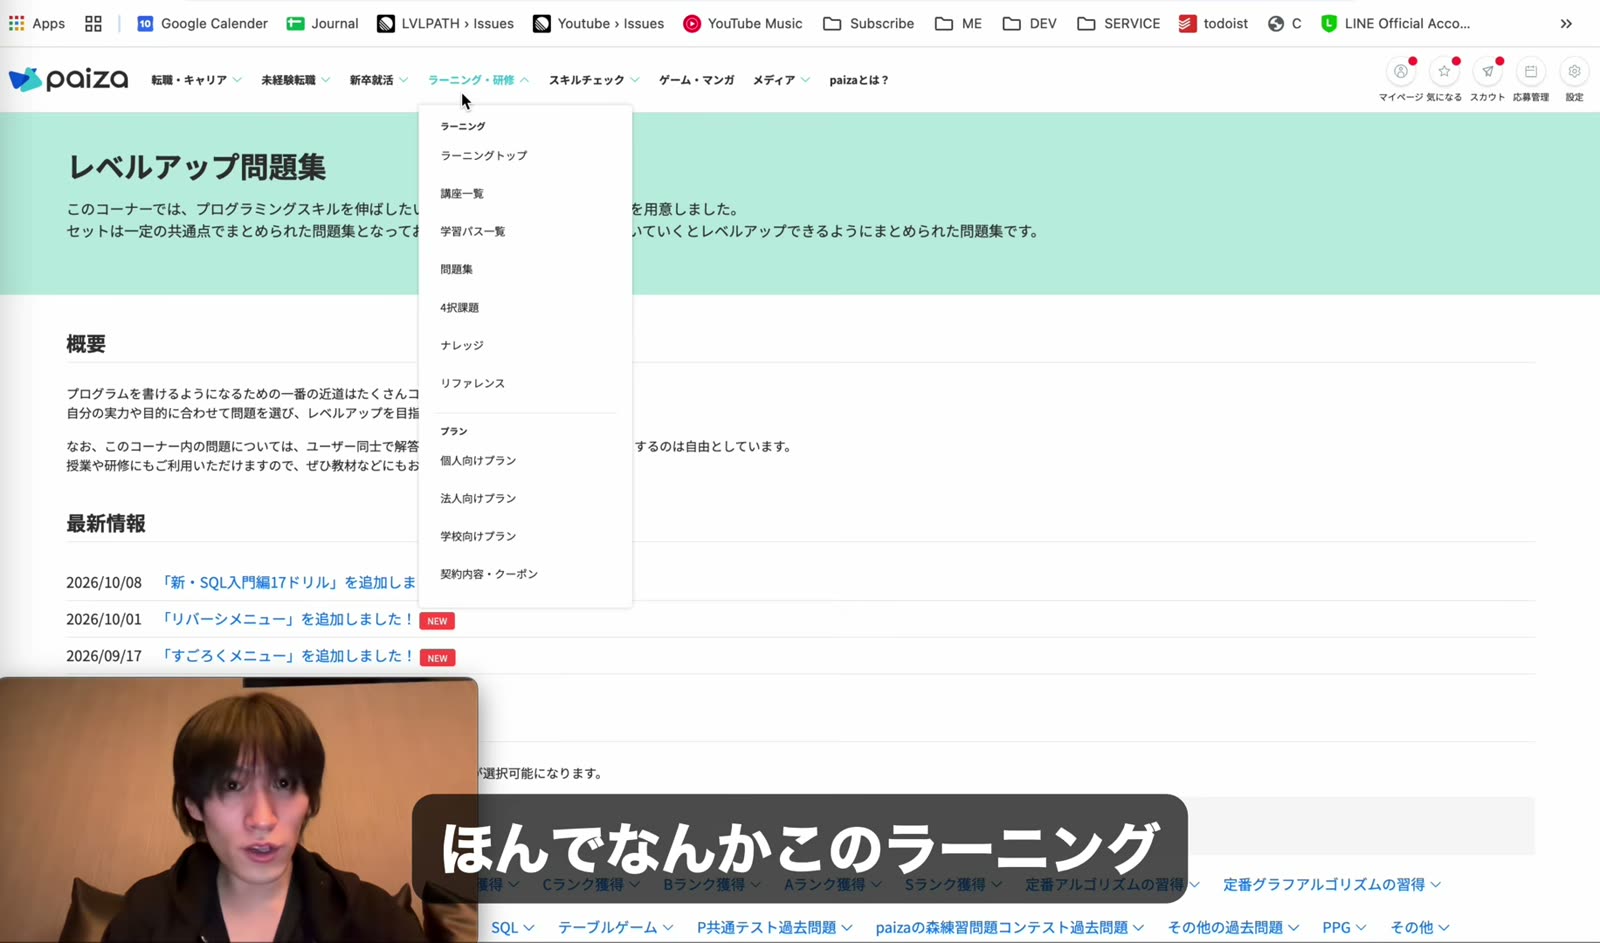Viewport: 1600px width, 943px height.
Task: Open the 「すごろくメニュー」を追加しました news link
Action: [x=288, y=656]
